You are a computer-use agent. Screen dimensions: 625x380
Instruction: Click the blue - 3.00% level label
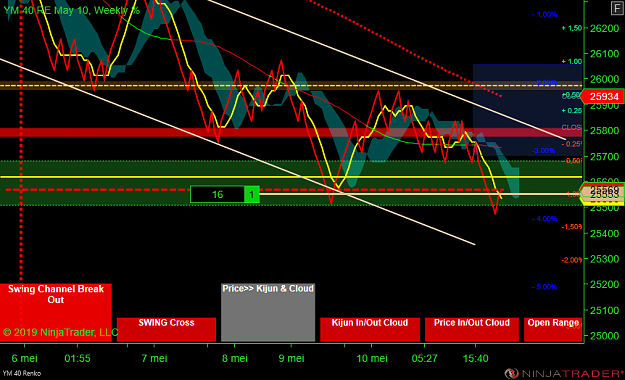[543, 150]
